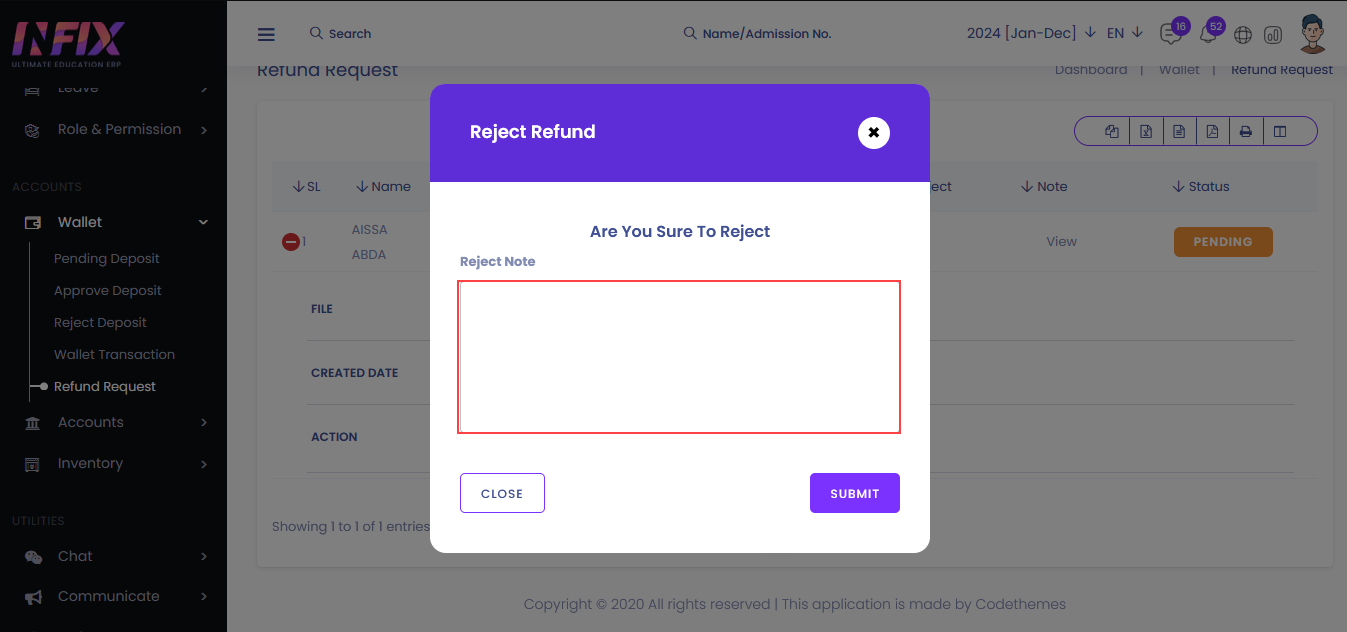Open the reports chart icon in header
1347x632 pixels.
pos(1273,35)
